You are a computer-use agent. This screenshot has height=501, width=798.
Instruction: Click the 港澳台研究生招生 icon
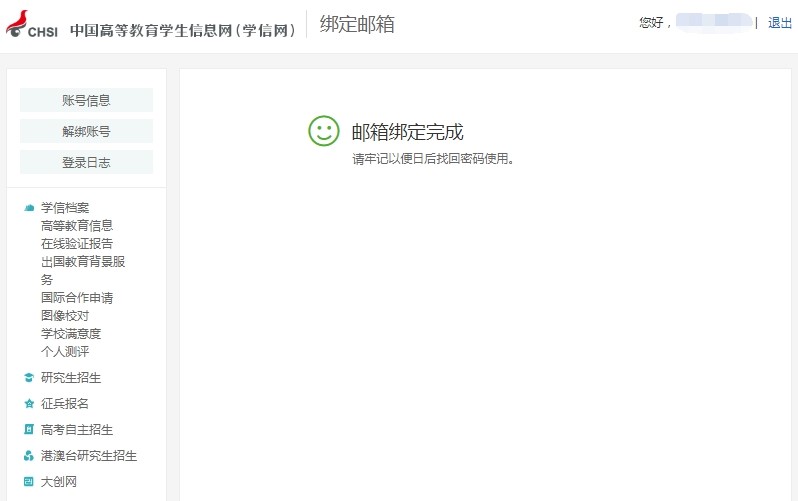click(29, 456)
